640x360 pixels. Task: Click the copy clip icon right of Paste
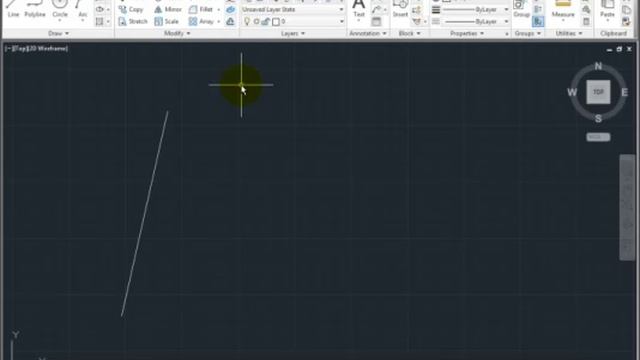(x=626, y=9)
